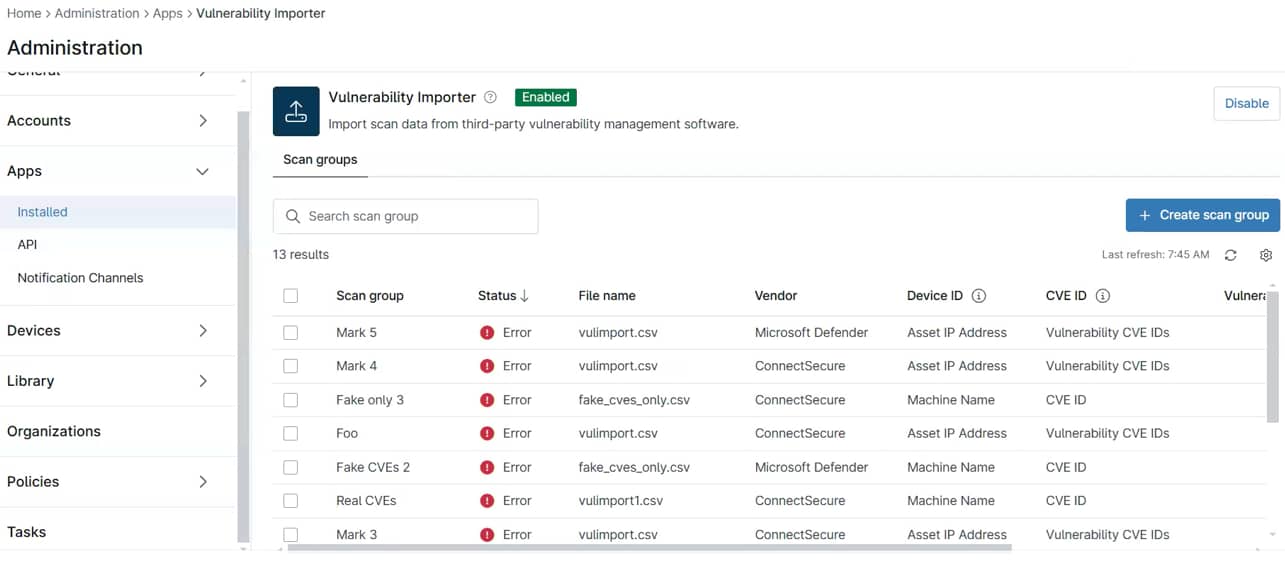Viewport: 1285px width, 578px height.
Task: Expand the Library section chevron
Action: (203, 381)
